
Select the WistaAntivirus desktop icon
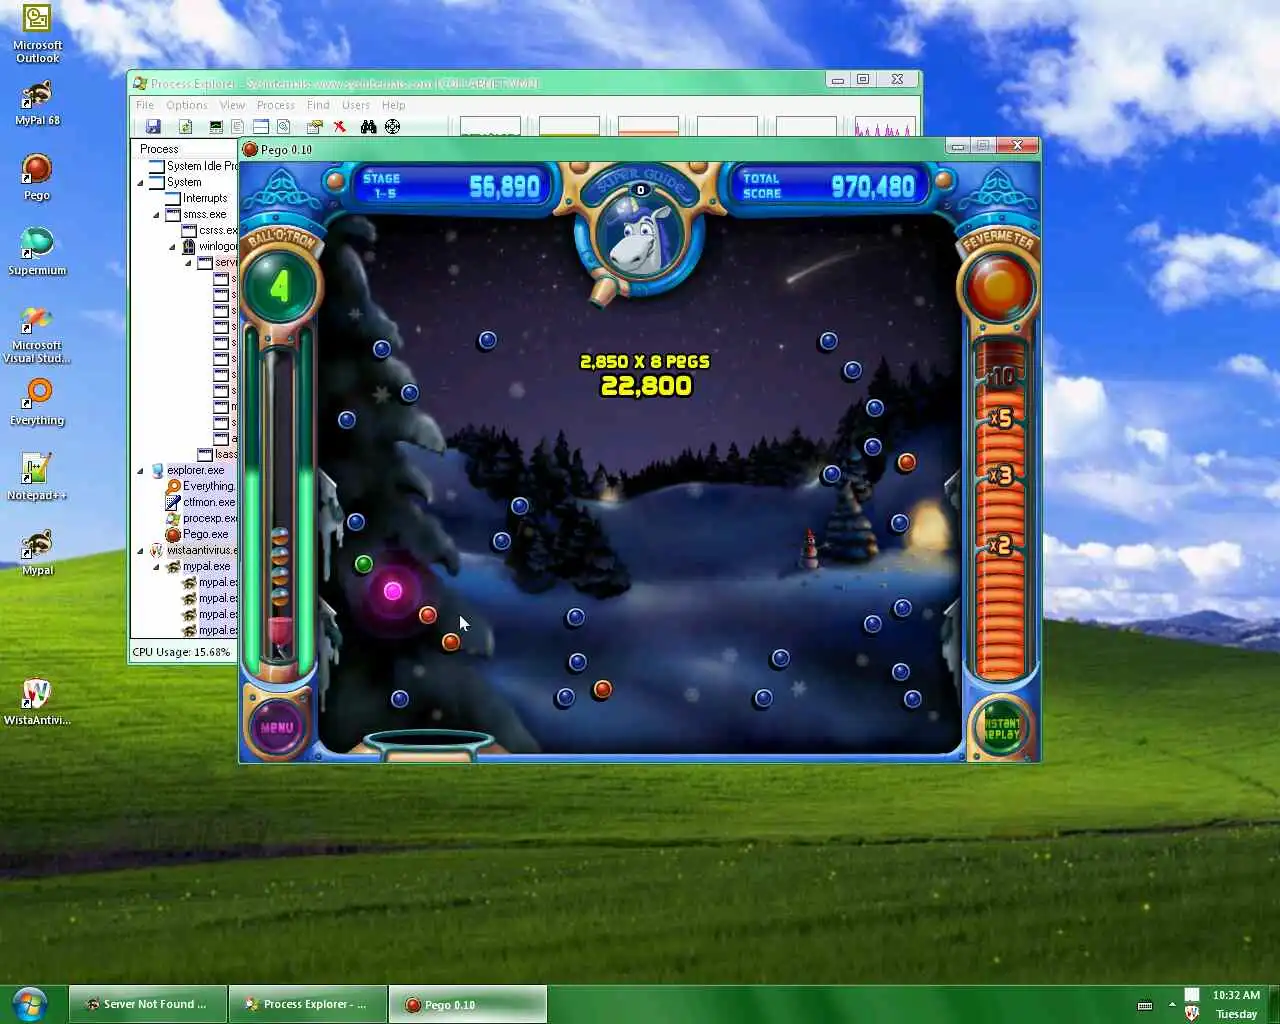pos(37,702)
